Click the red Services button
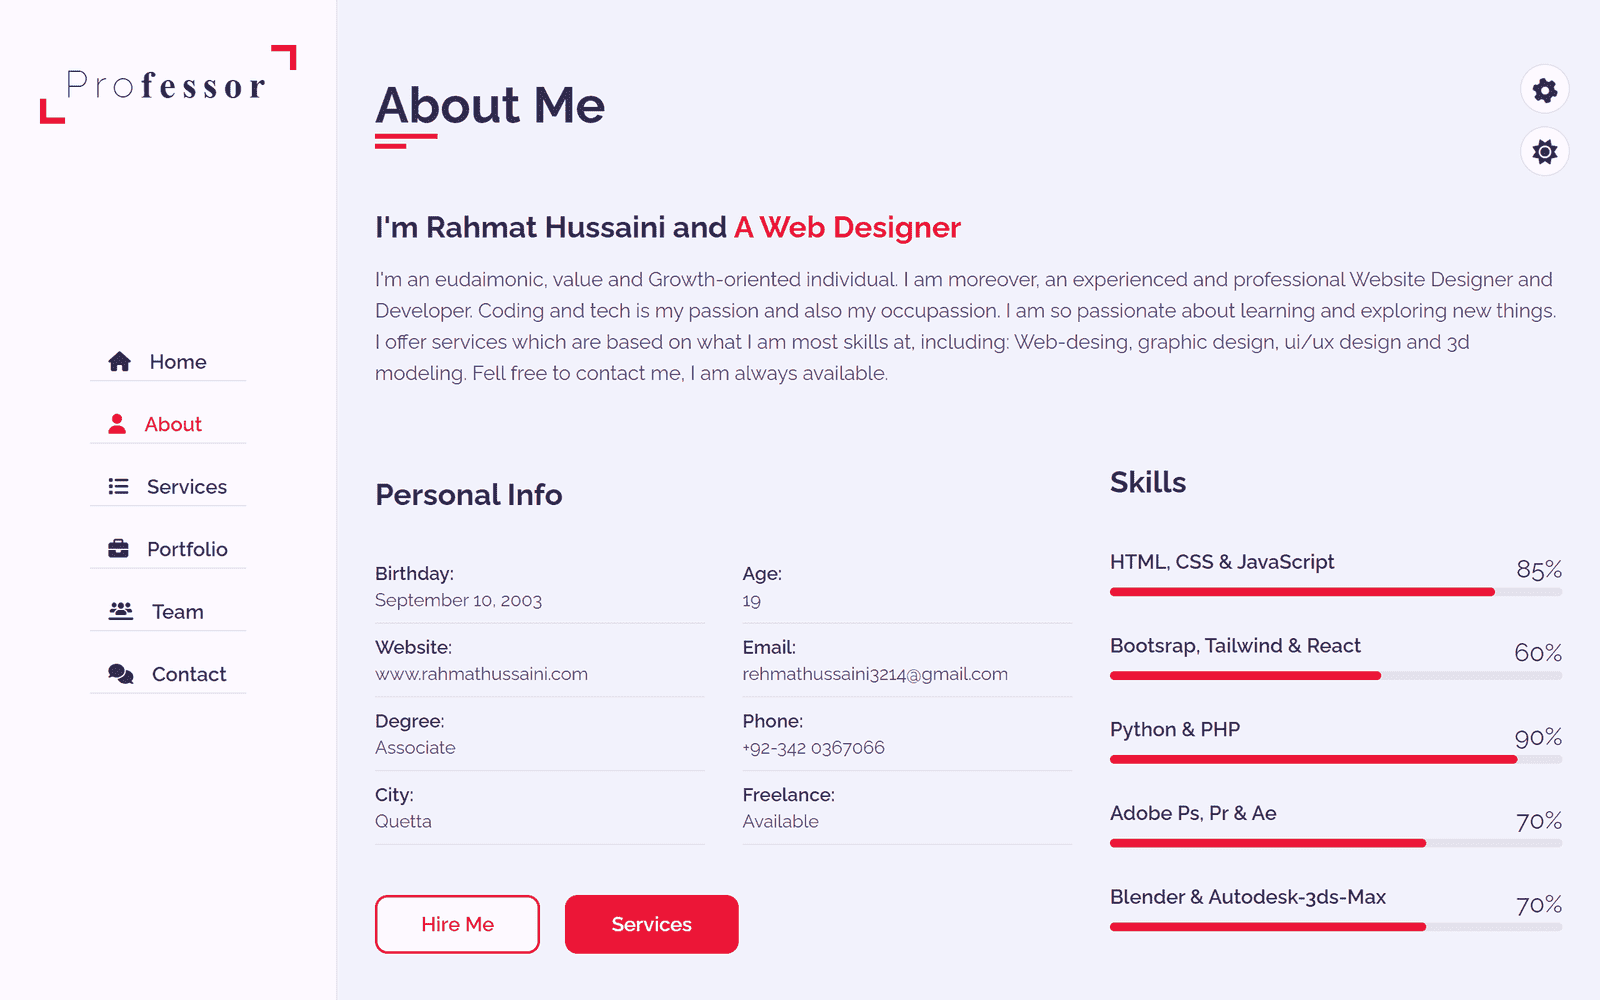Image resolution: width=1600 pixels, height=1000 pixels. click(651, 924)
